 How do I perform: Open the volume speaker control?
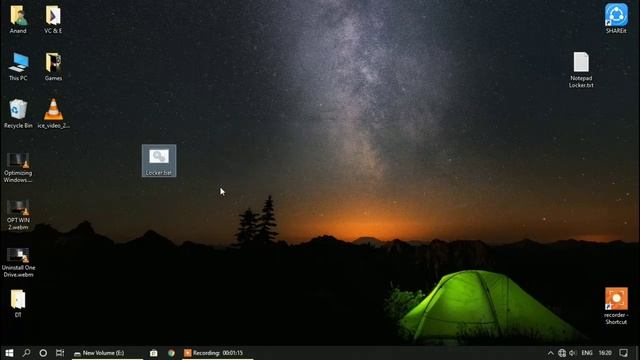click(x=573, y=353)
